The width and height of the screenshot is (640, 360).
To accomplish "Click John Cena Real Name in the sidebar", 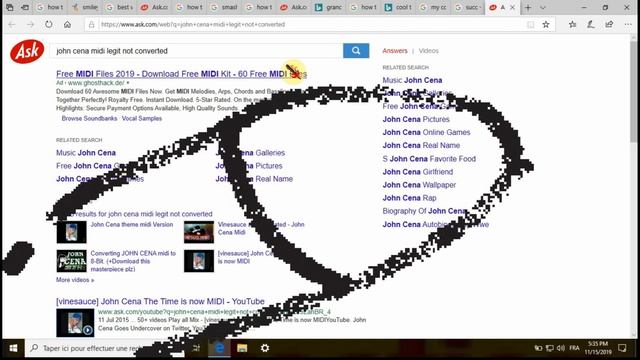I will (421, 145).
